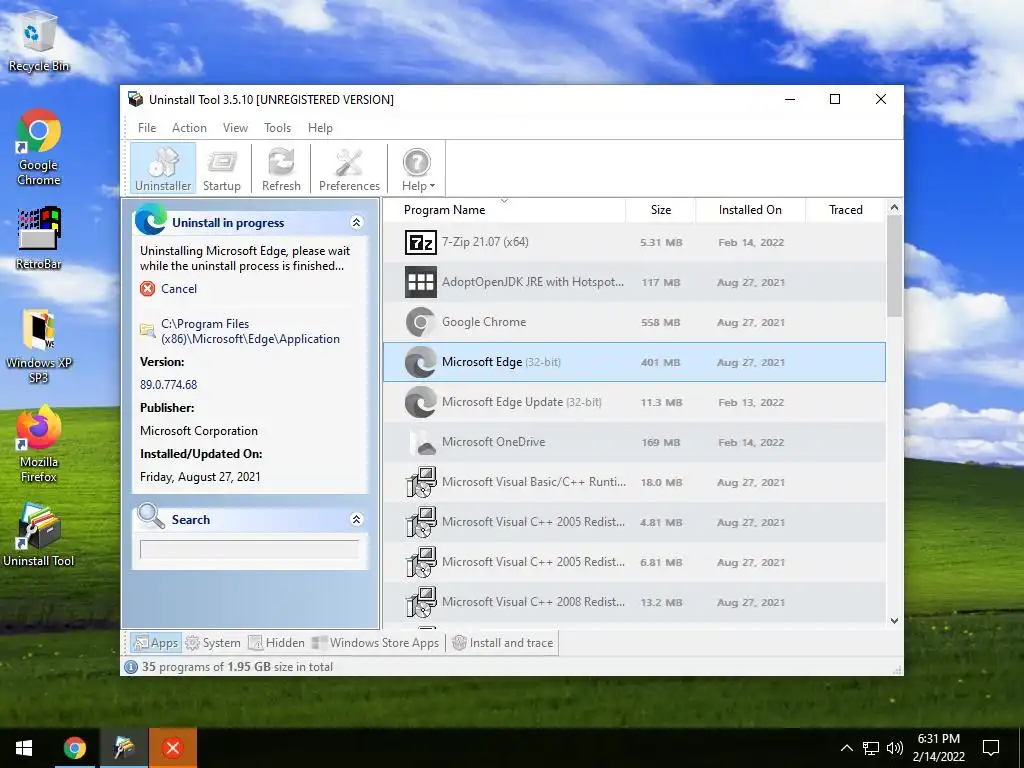This screenshot has width=1024, height=768.
Task: Open the Help toolbar dropdown
Action: pyautogui.click(x=417, y=168)
